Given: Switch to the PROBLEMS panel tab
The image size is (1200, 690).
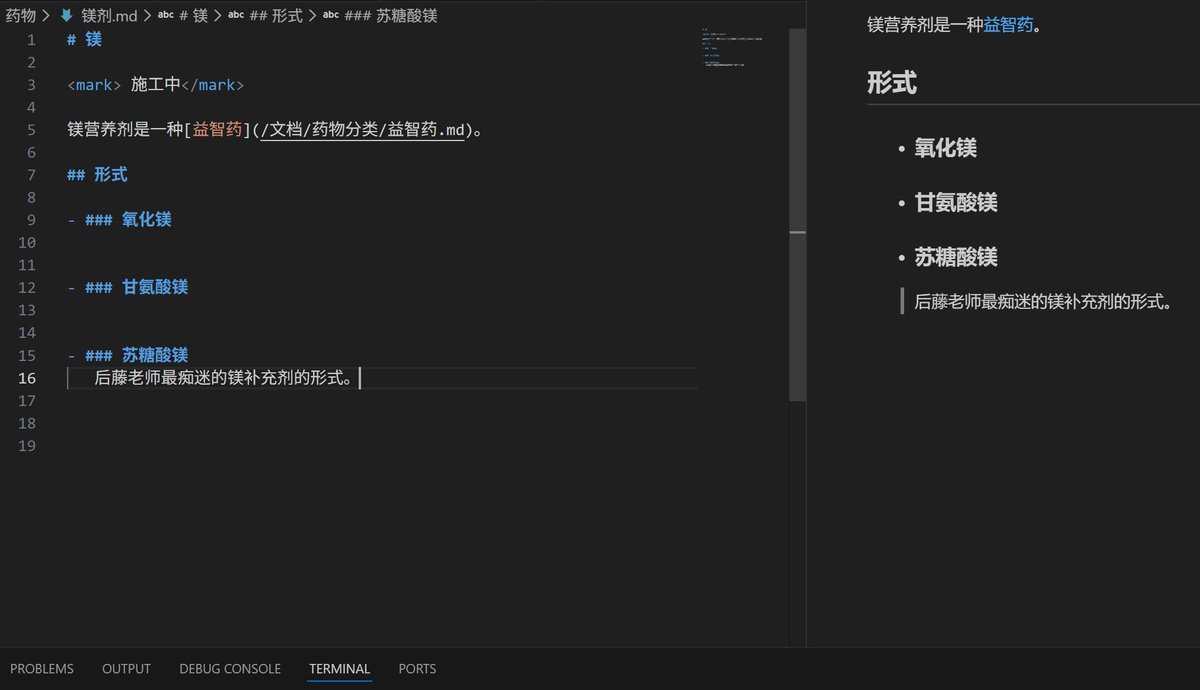Looking at the screenshot, I should coord(42,669).
